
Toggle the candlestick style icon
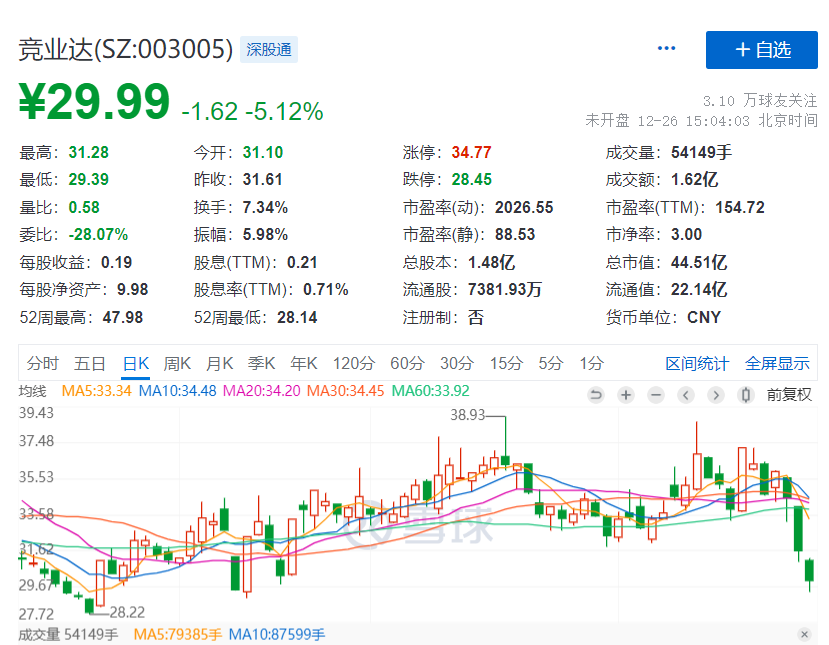pos(745,395)
